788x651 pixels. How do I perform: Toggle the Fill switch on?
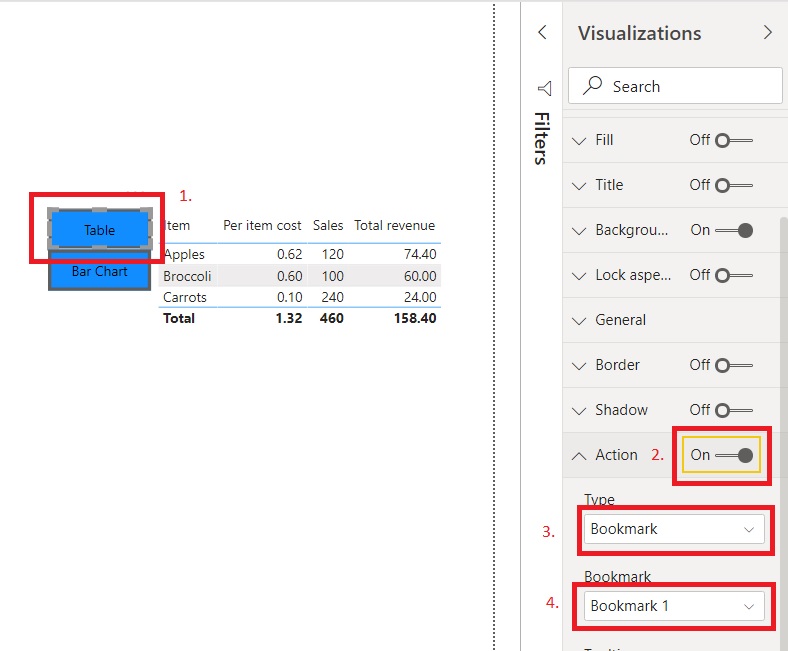point(735,140)
